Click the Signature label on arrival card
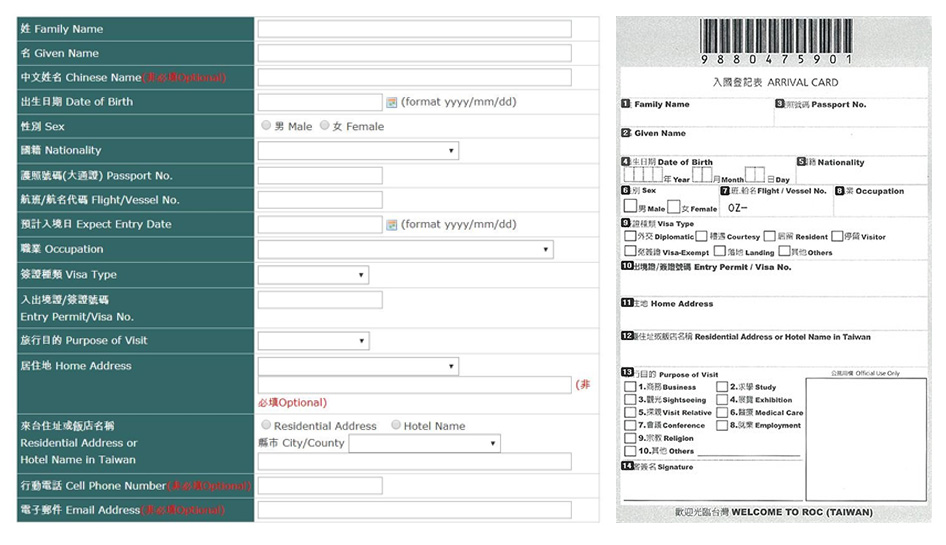The width and height of the screenshot is (946, 545). click(675, 467)
